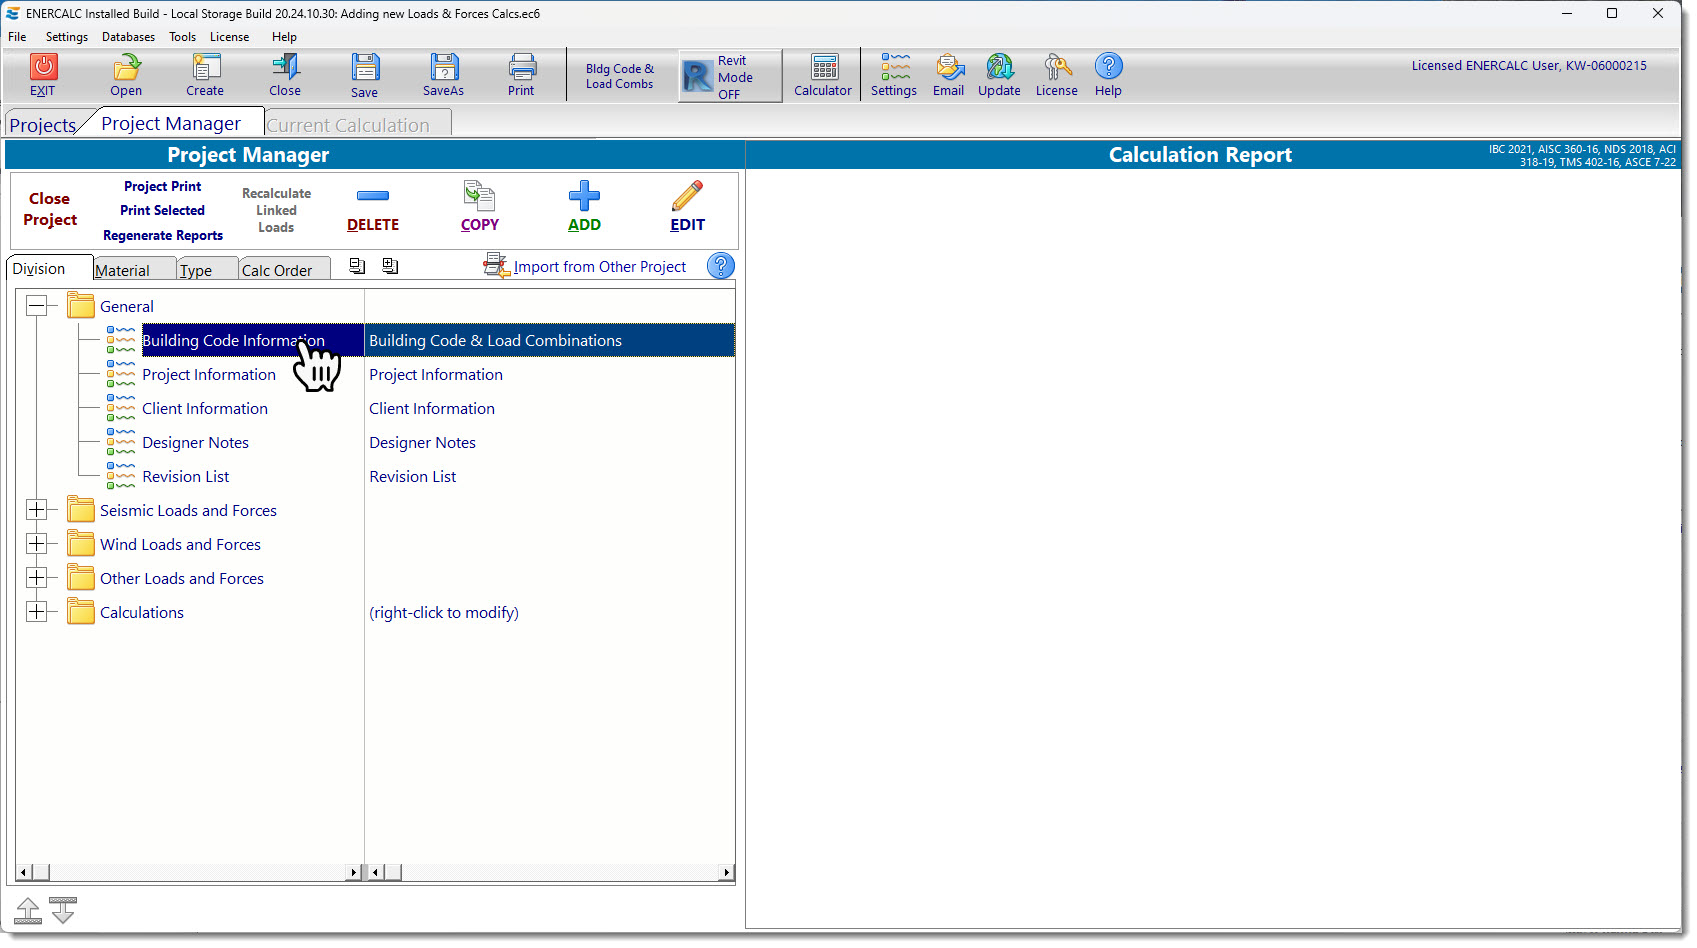This screenshot has width=1697, height=948.
Task: Click the Save toolbar icon
Action: coord(364,74)
